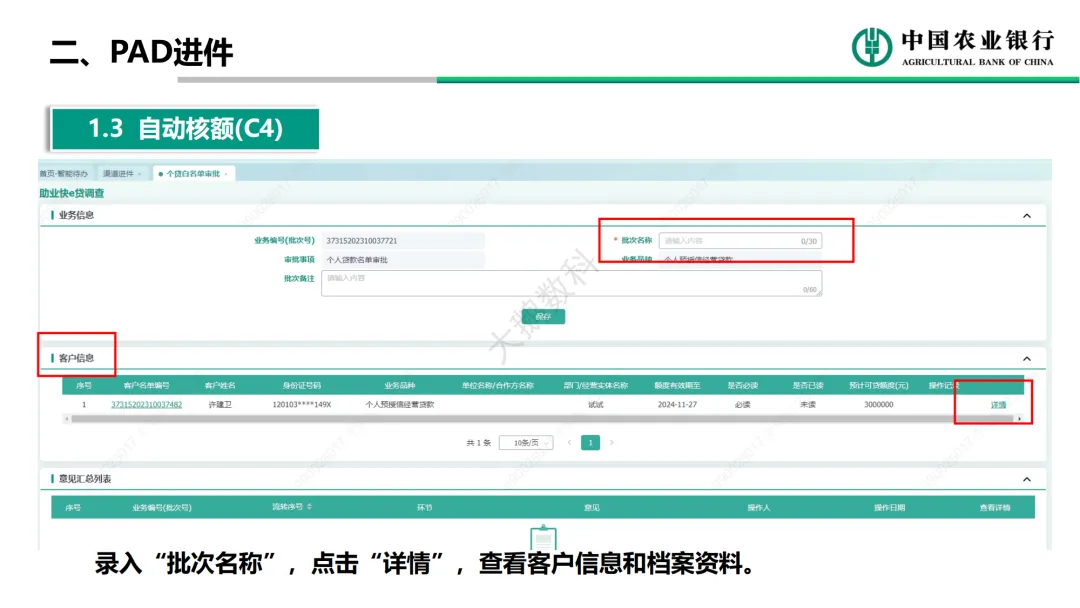This screenshot has height=608, width=1080.
Task: Open 详情 link in customer row
Action: pos(998,405)
